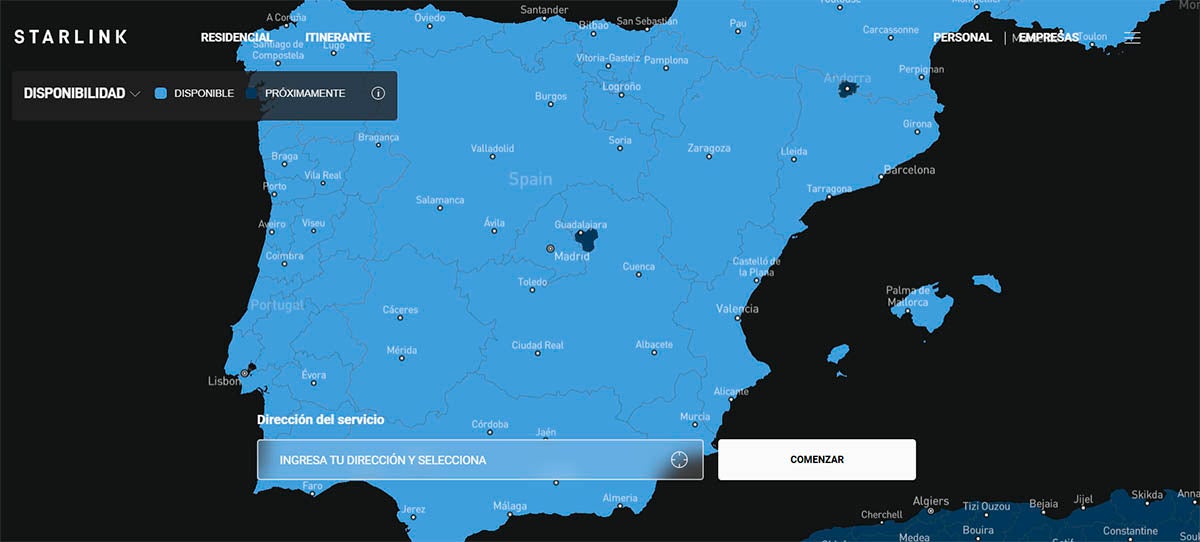Click the dark blue coming-soon area near Guadalajara
Viewport: 1200px width, 542px height.
pyautogui.click(x=587, y=239)
